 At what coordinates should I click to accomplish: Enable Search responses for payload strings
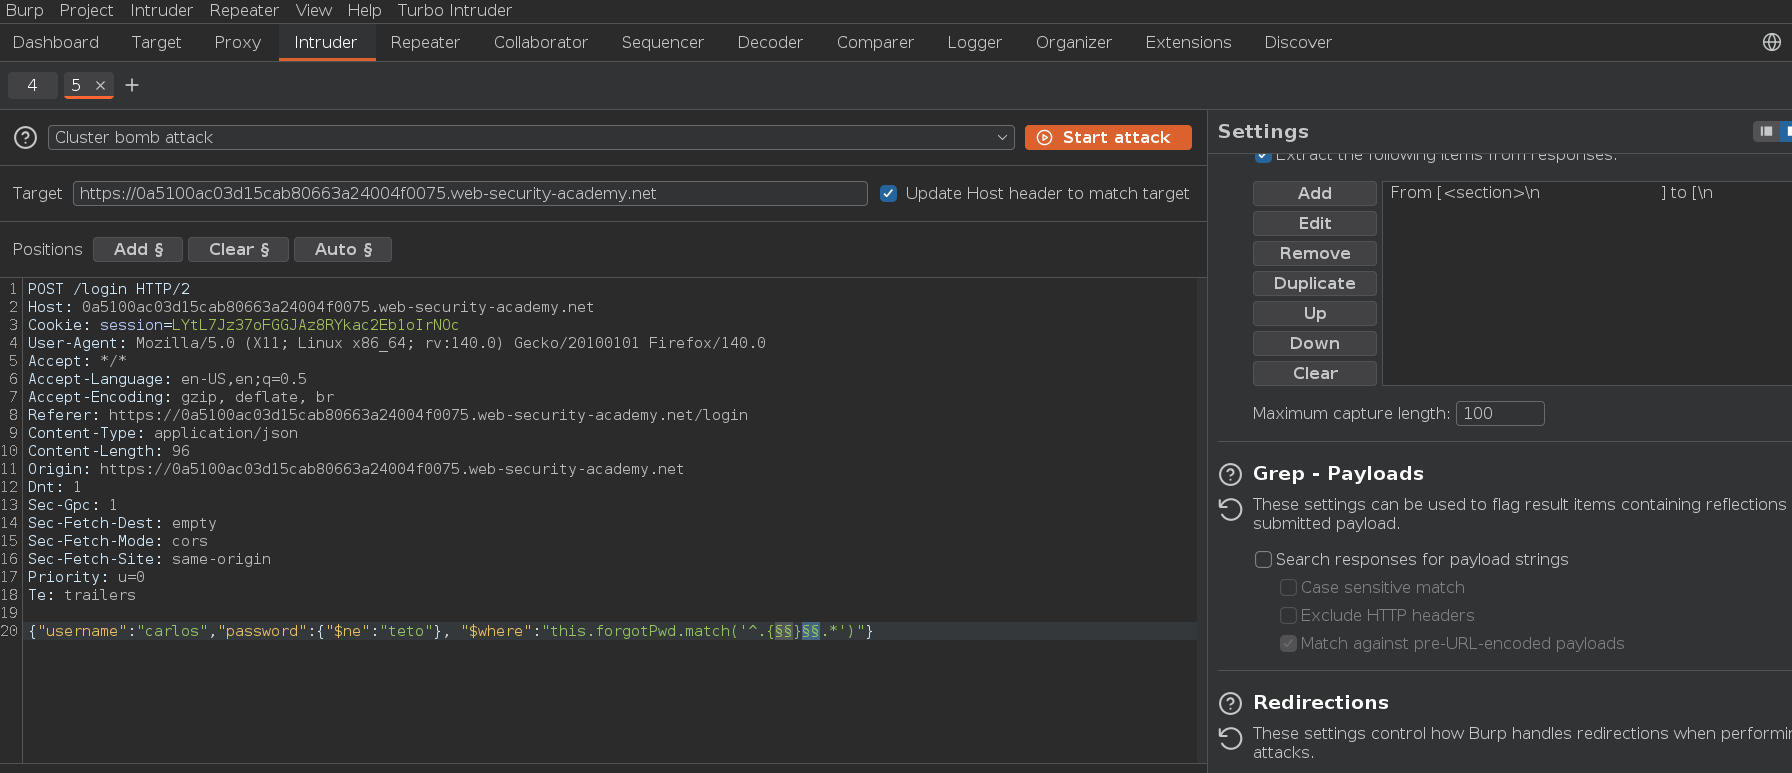coord(1264,560)
